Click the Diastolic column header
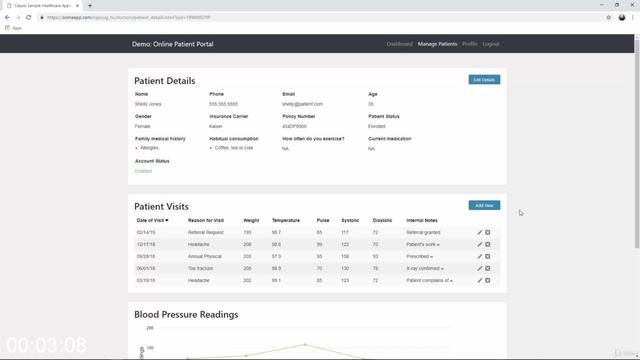 (x=382, y=220)
